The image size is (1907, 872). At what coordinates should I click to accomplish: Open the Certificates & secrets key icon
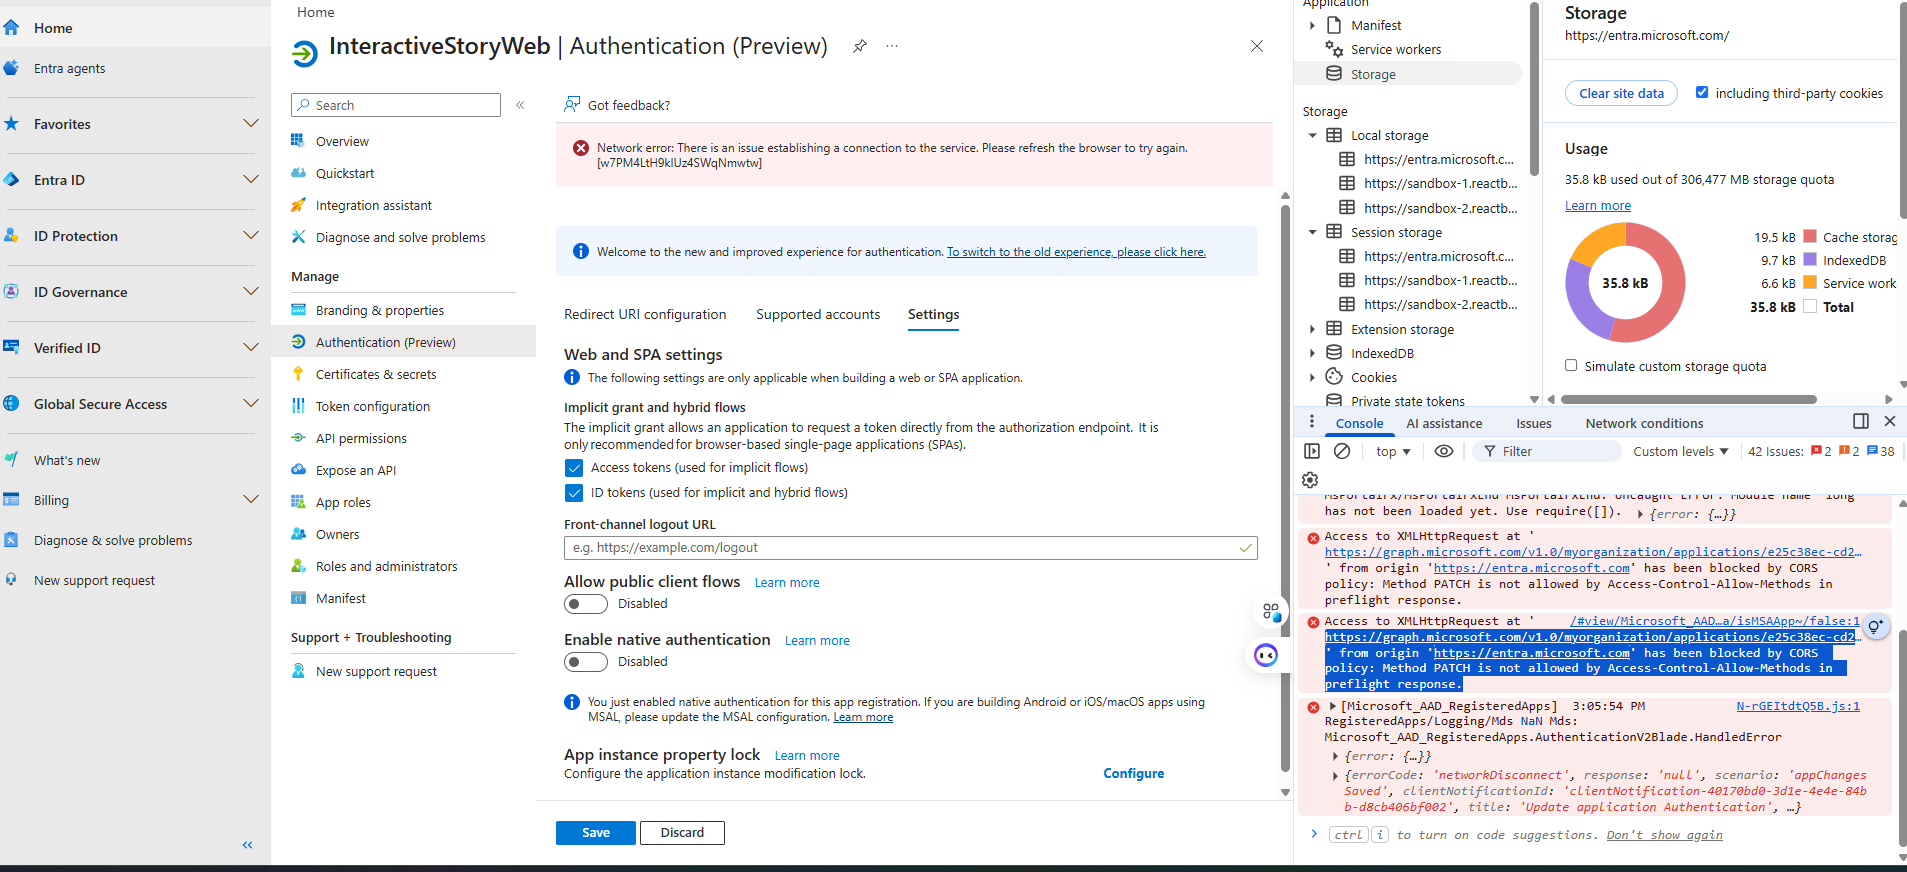pos(298,374)
